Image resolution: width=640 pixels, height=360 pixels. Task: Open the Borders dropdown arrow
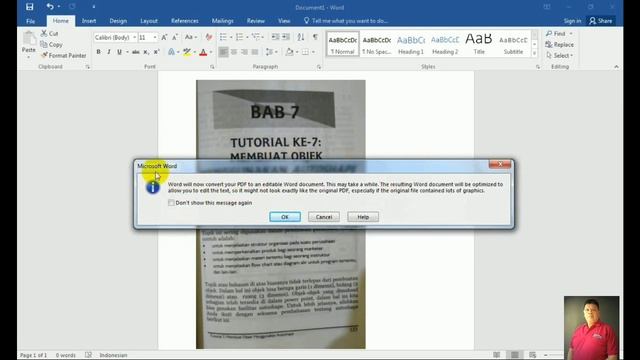pyautogui.click(x=313, y=52)
